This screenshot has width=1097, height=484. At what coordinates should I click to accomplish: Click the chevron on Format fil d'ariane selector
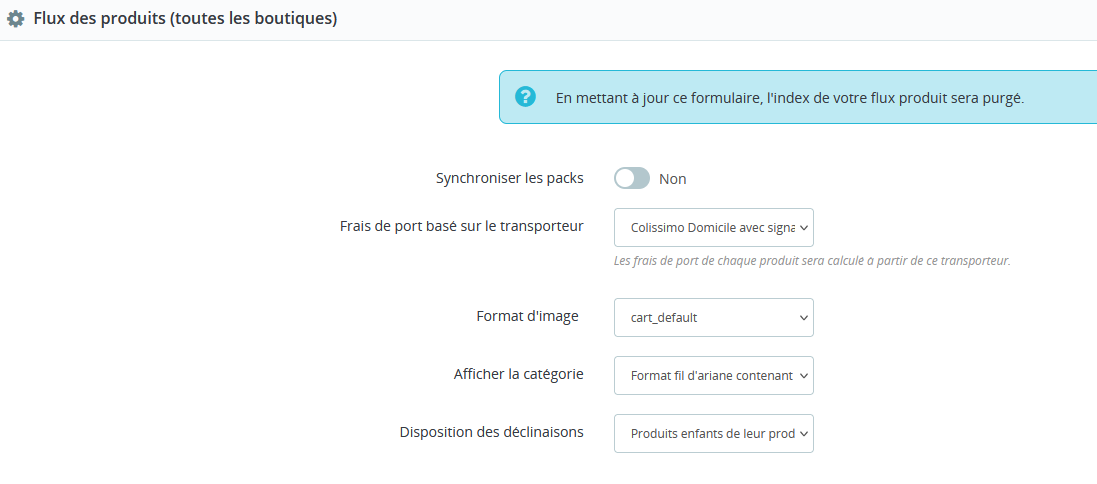point(803,376)
